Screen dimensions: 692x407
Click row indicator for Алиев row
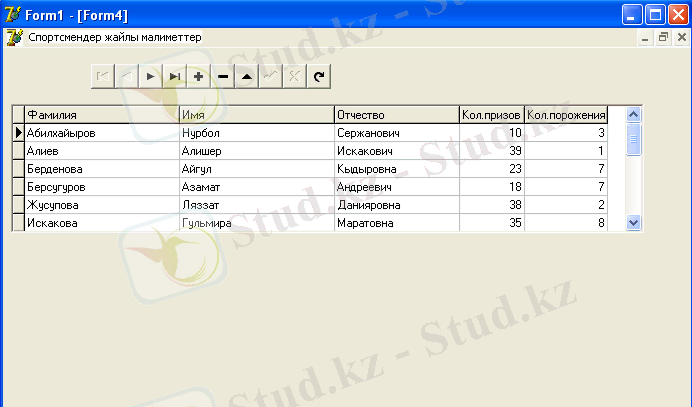18,151
